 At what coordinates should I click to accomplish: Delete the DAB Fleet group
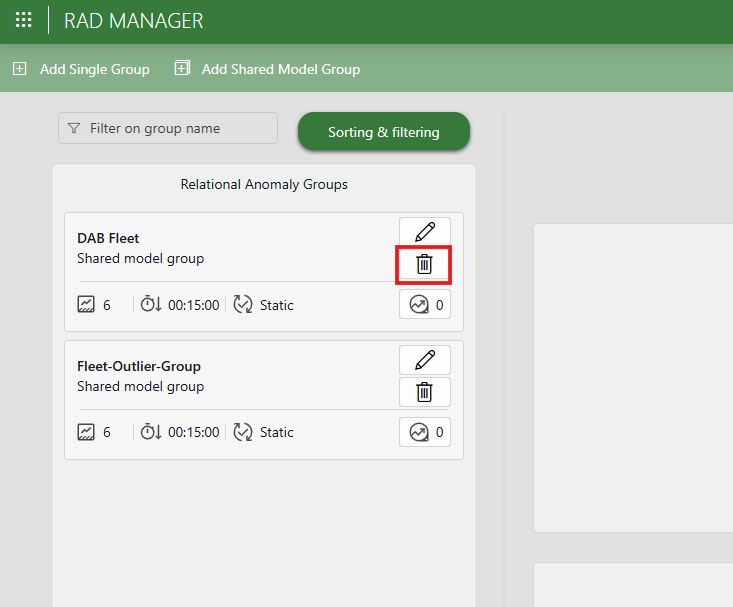click(x=424, y=264)
